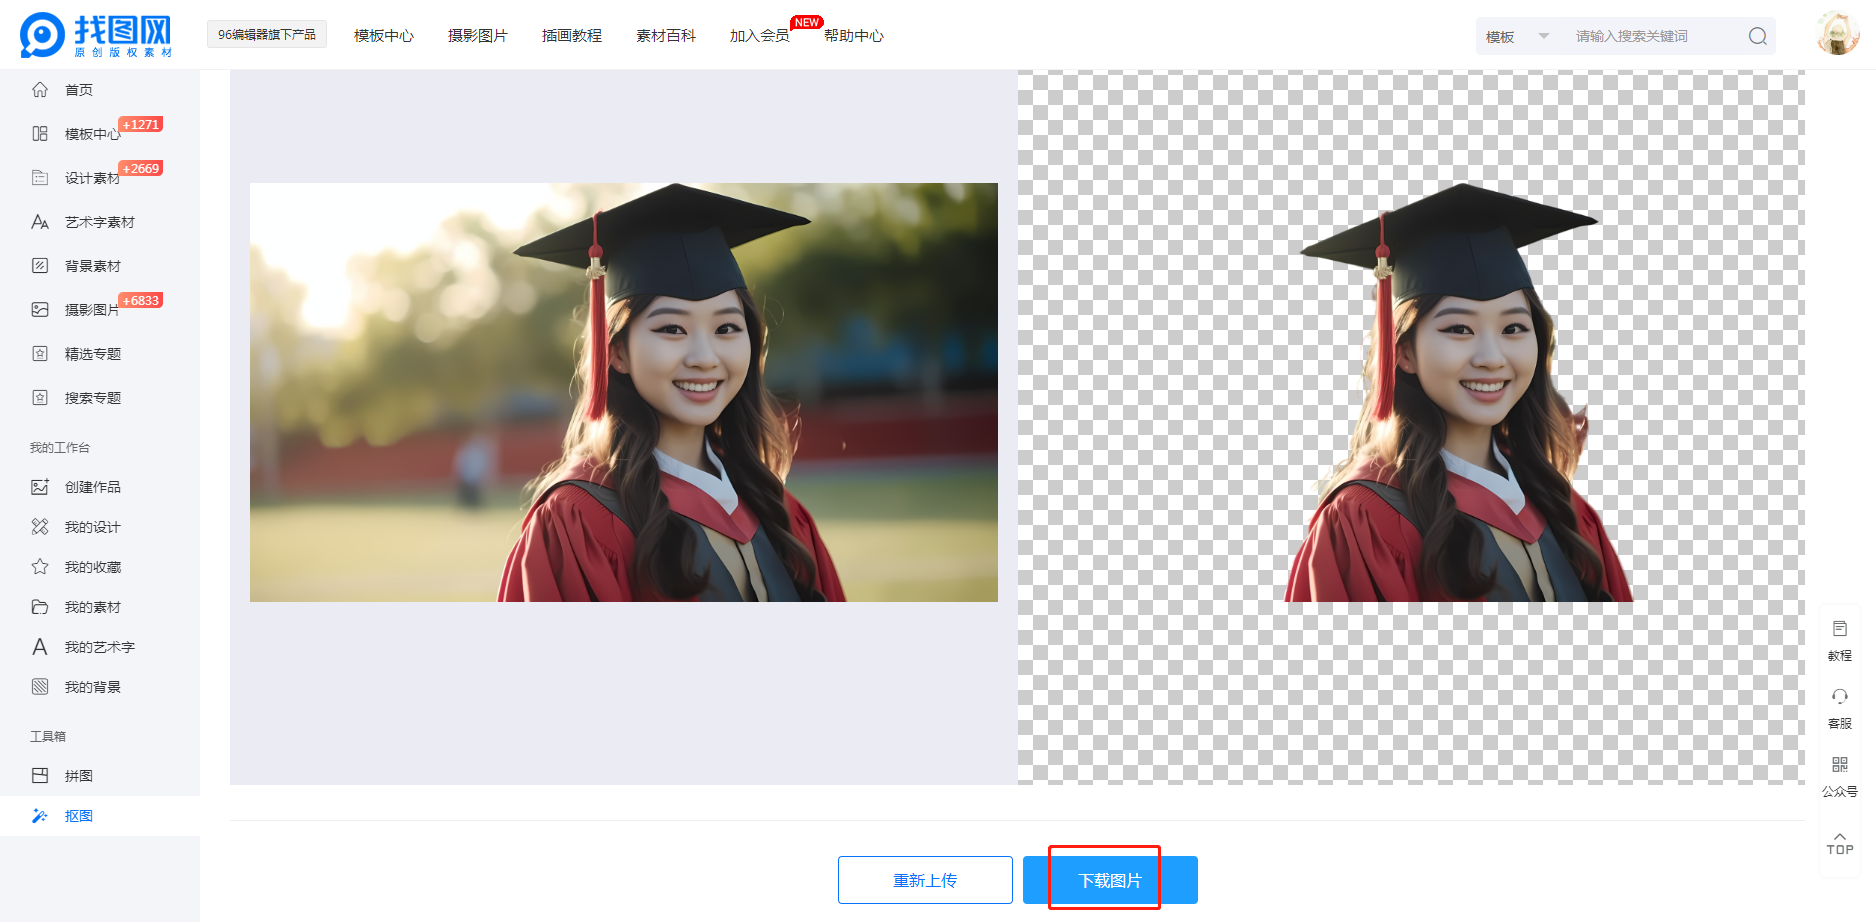Open the user avatar menu
The image size is (1876, 922).
(1837, 34)
